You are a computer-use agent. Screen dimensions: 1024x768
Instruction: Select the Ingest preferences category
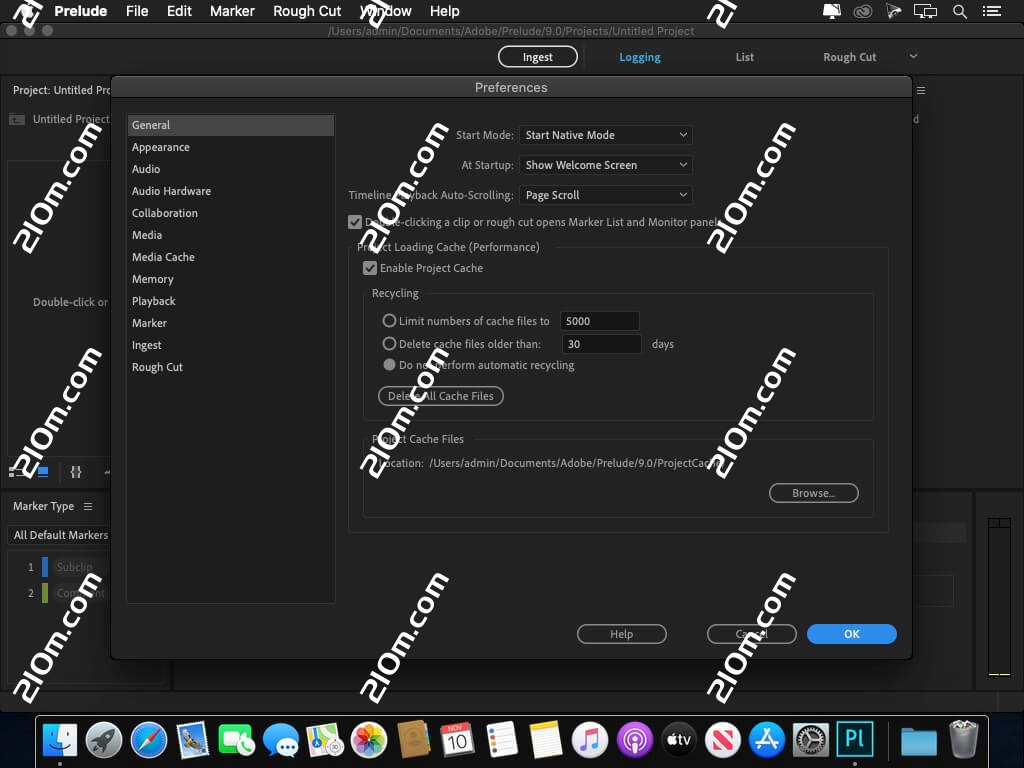[231, 345]
